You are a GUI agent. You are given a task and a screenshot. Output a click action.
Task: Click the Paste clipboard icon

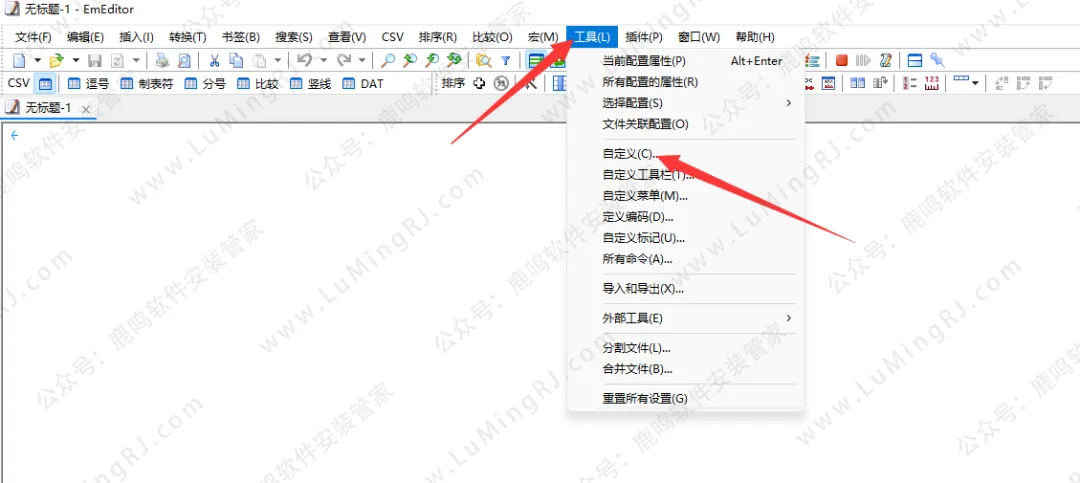tap(259, 61)
